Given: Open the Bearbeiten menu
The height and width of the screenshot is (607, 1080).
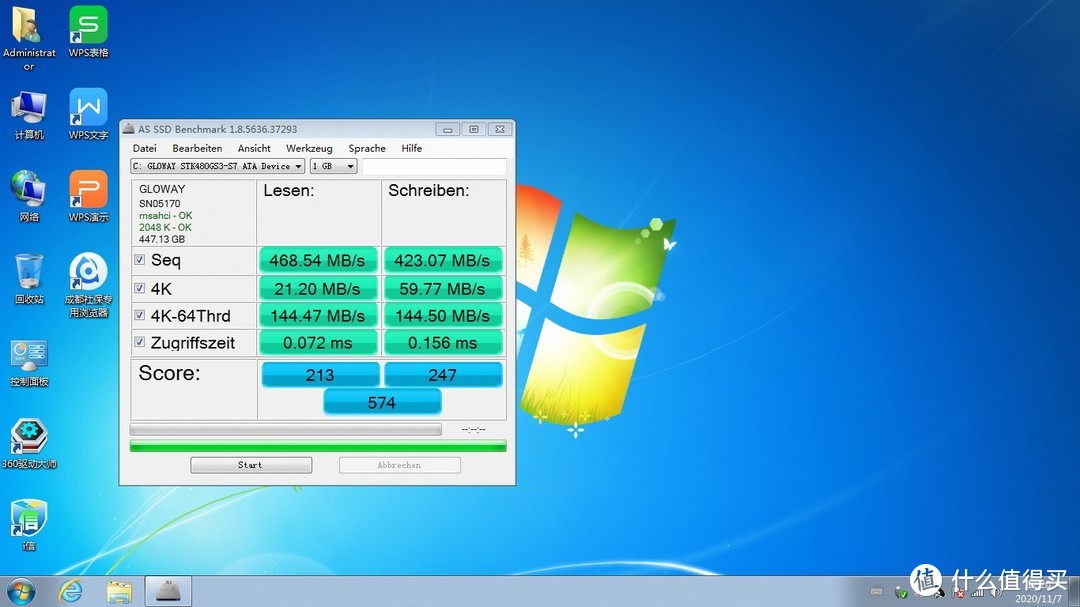Looking at the screenshot, I should (197, 148).
